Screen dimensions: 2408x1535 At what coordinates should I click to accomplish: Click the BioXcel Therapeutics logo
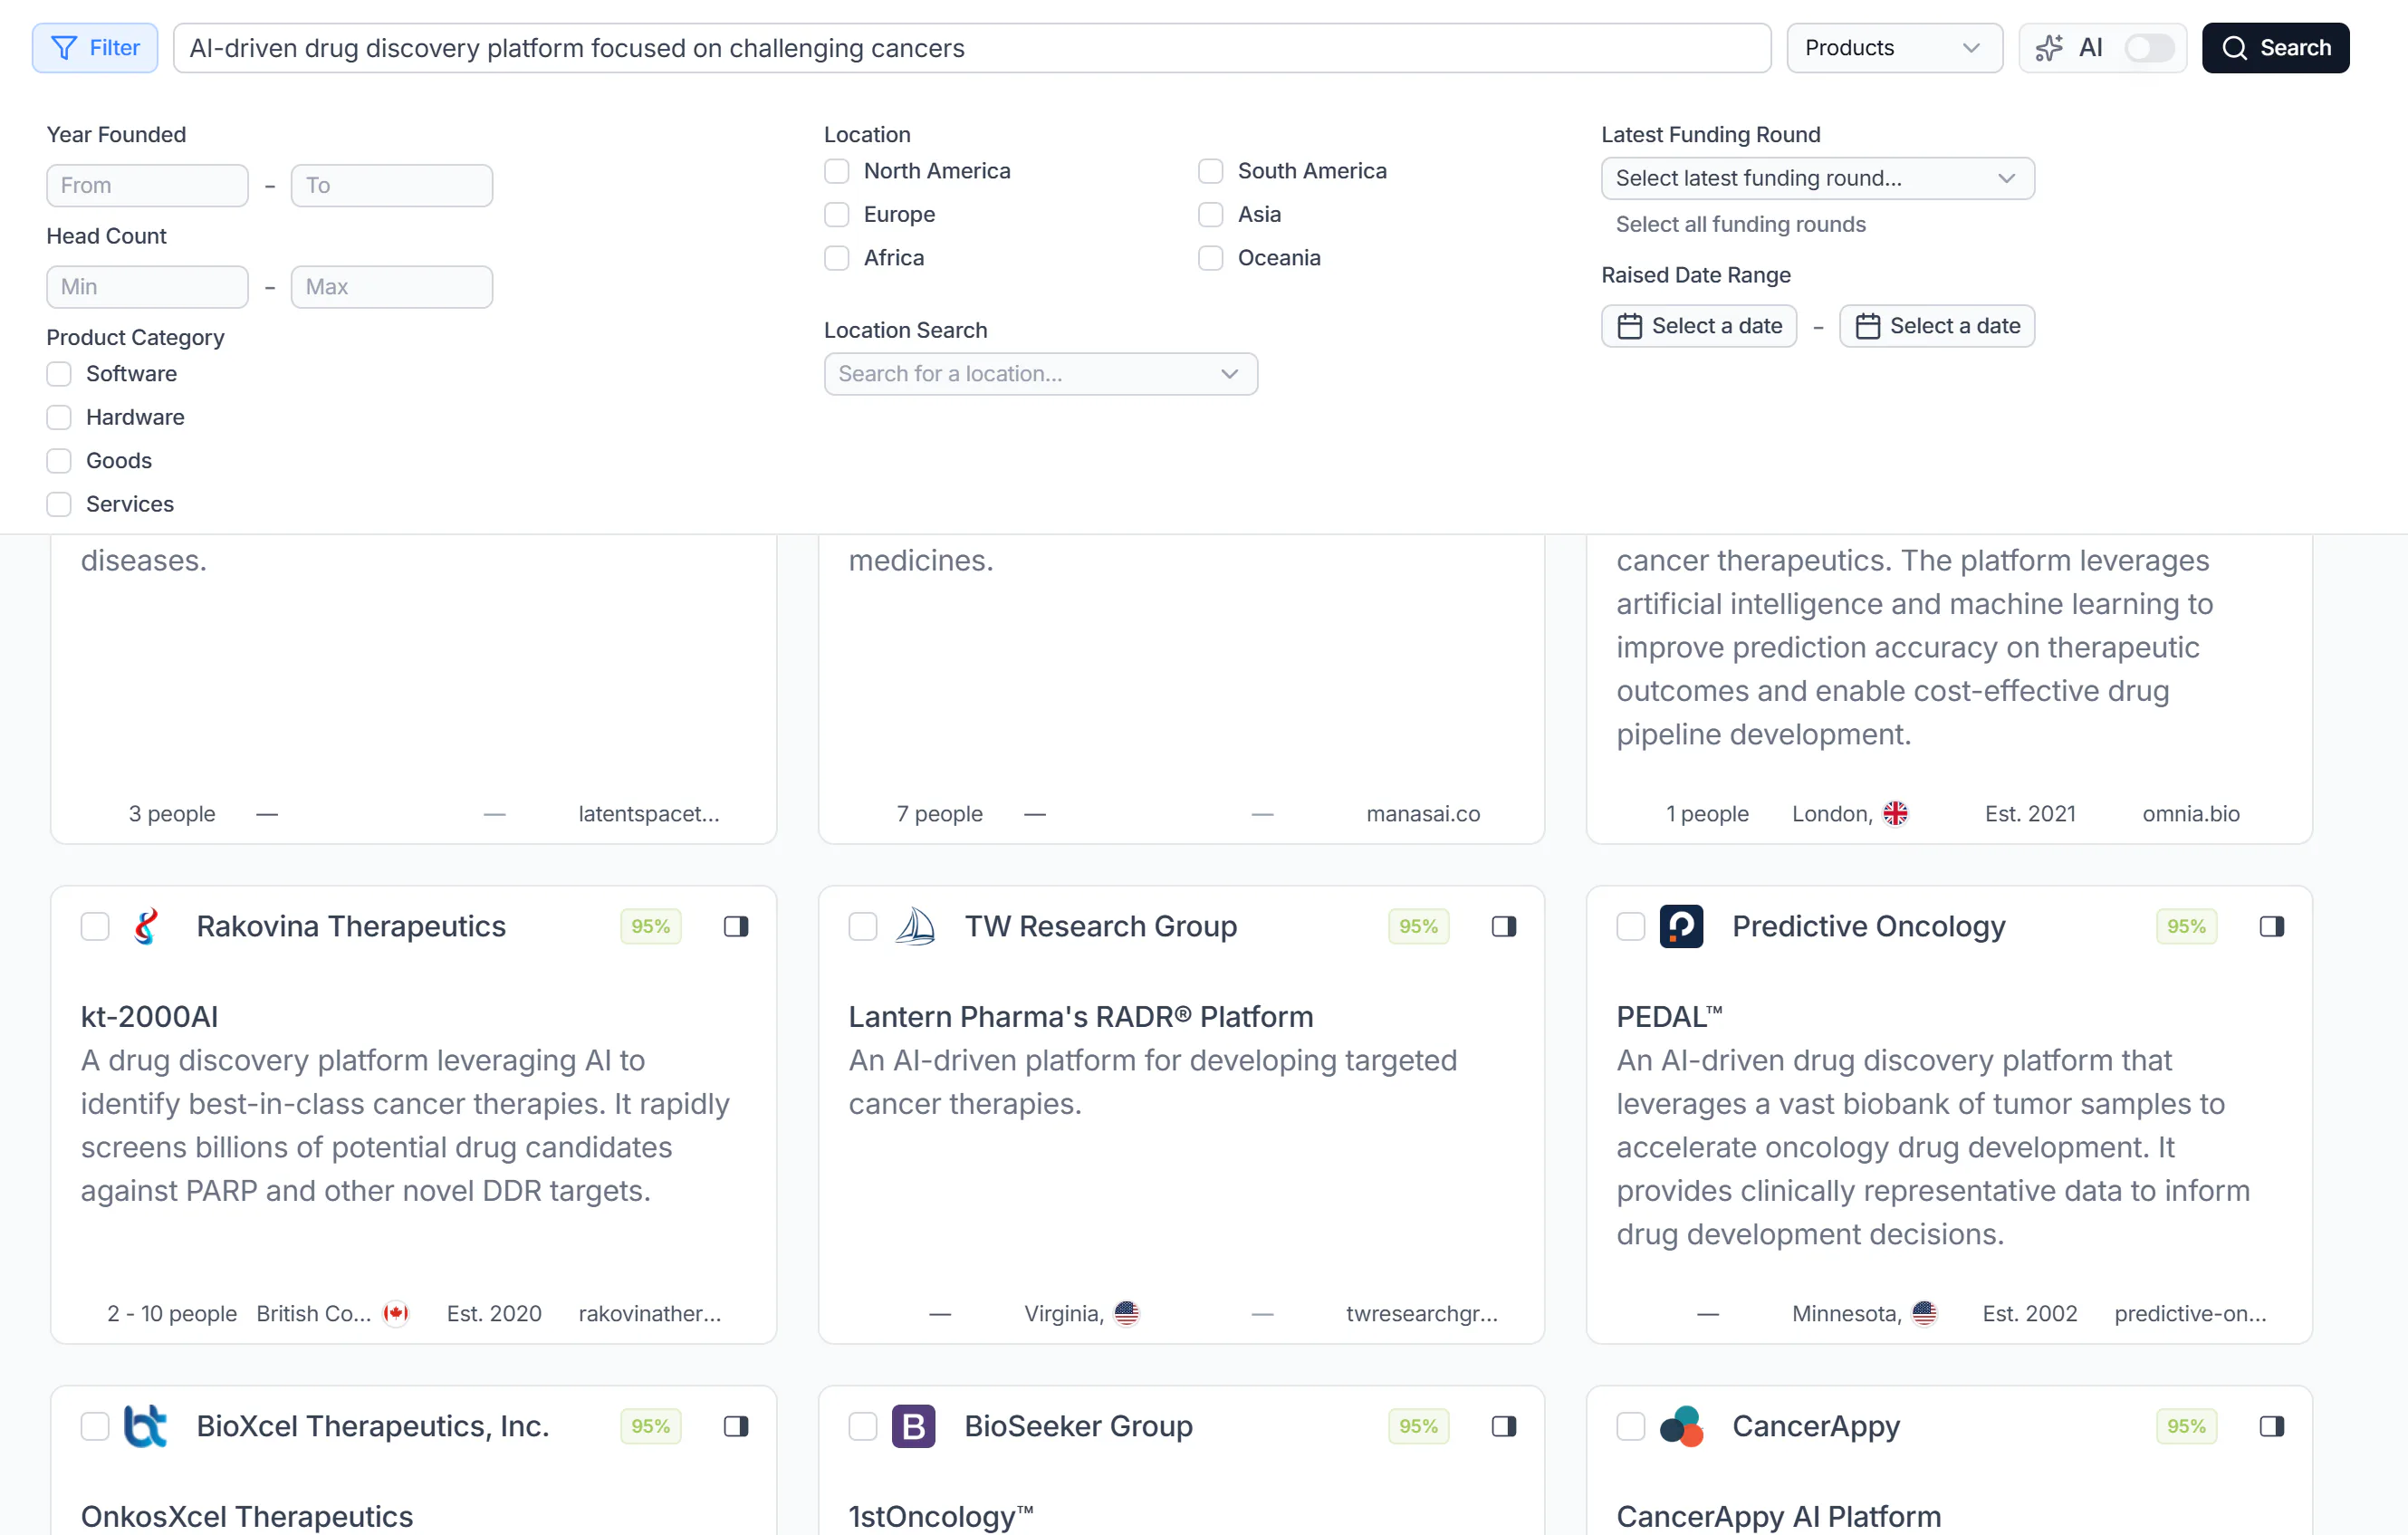[146, 1426]
